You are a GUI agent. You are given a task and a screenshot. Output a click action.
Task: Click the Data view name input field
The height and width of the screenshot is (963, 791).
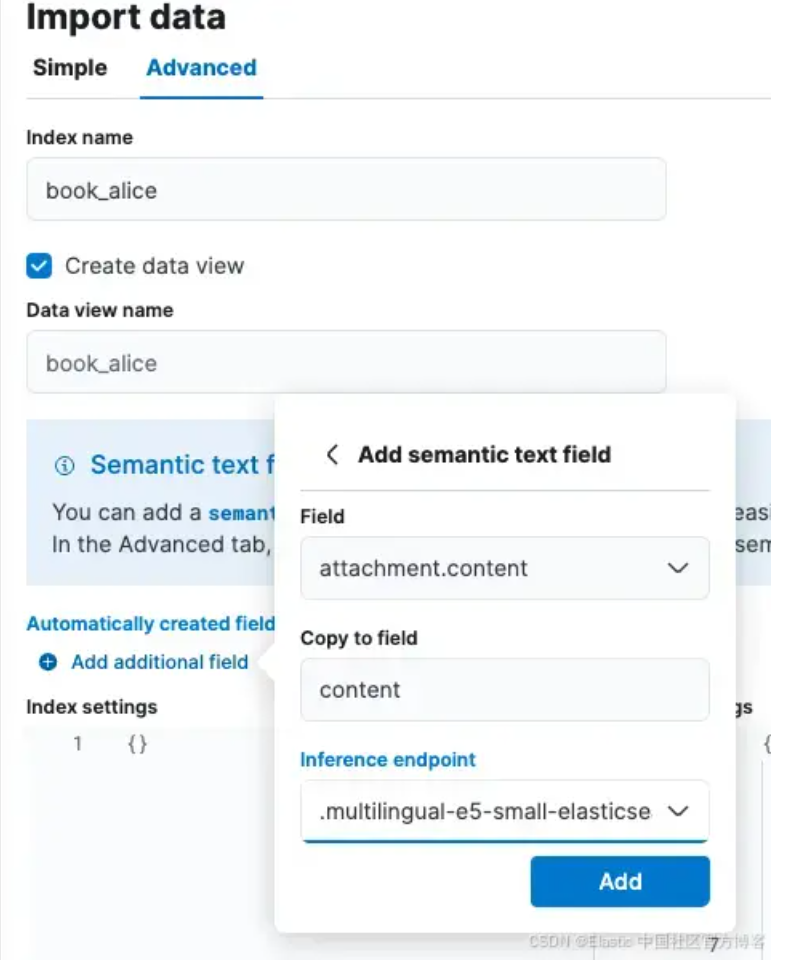[345, 363]
